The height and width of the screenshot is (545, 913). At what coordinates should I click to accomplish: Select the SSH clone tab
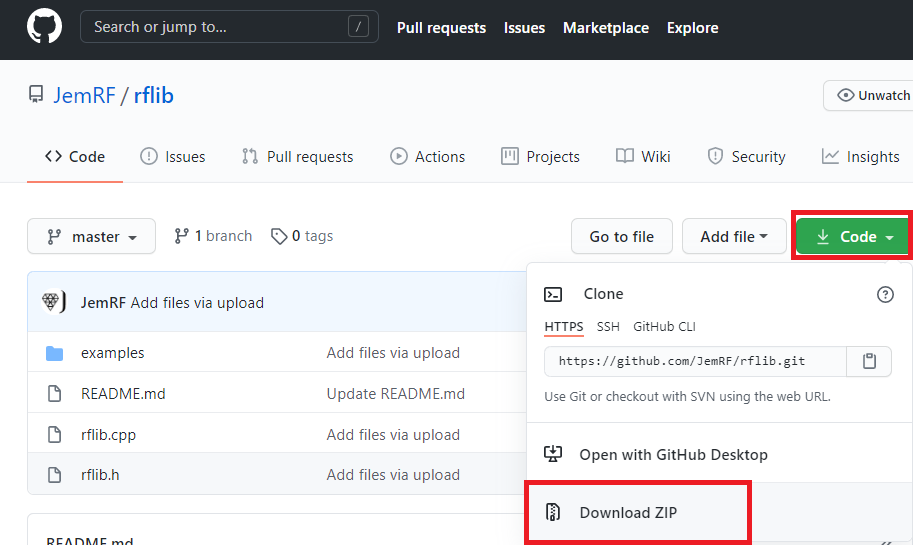tap(608, 327)
